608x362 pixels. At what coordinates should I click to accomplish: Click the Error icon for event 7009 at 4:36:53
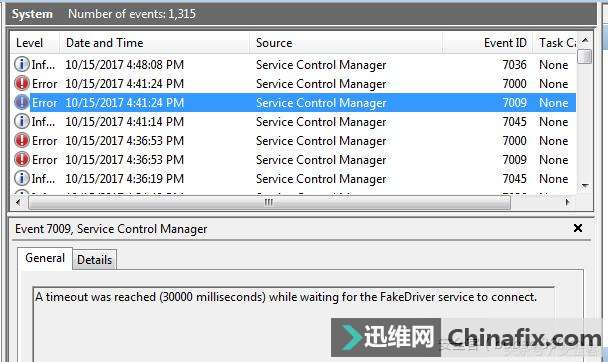(x=22, y=159)
